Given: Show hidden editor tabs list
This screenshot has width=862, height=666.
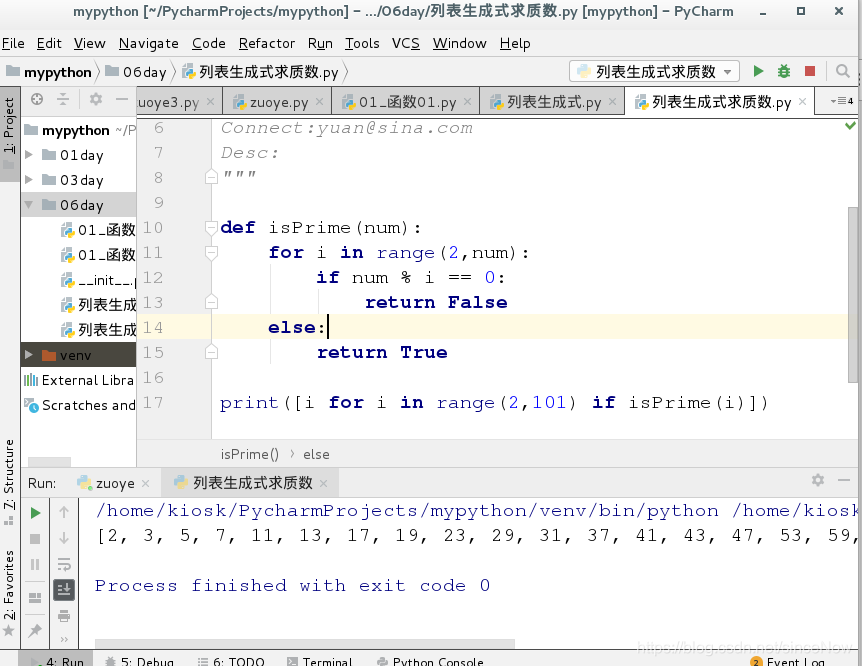Looking at the screenshot, I should click(842, 101).
